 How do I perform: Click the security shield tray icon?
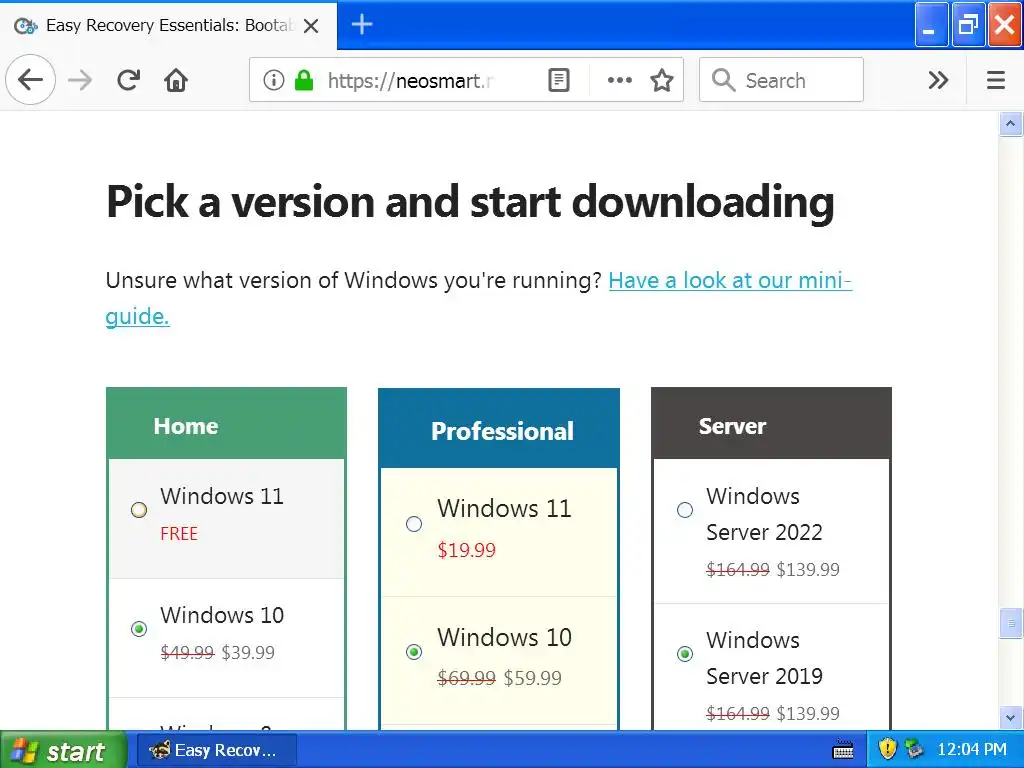click(x=887, y=748)
